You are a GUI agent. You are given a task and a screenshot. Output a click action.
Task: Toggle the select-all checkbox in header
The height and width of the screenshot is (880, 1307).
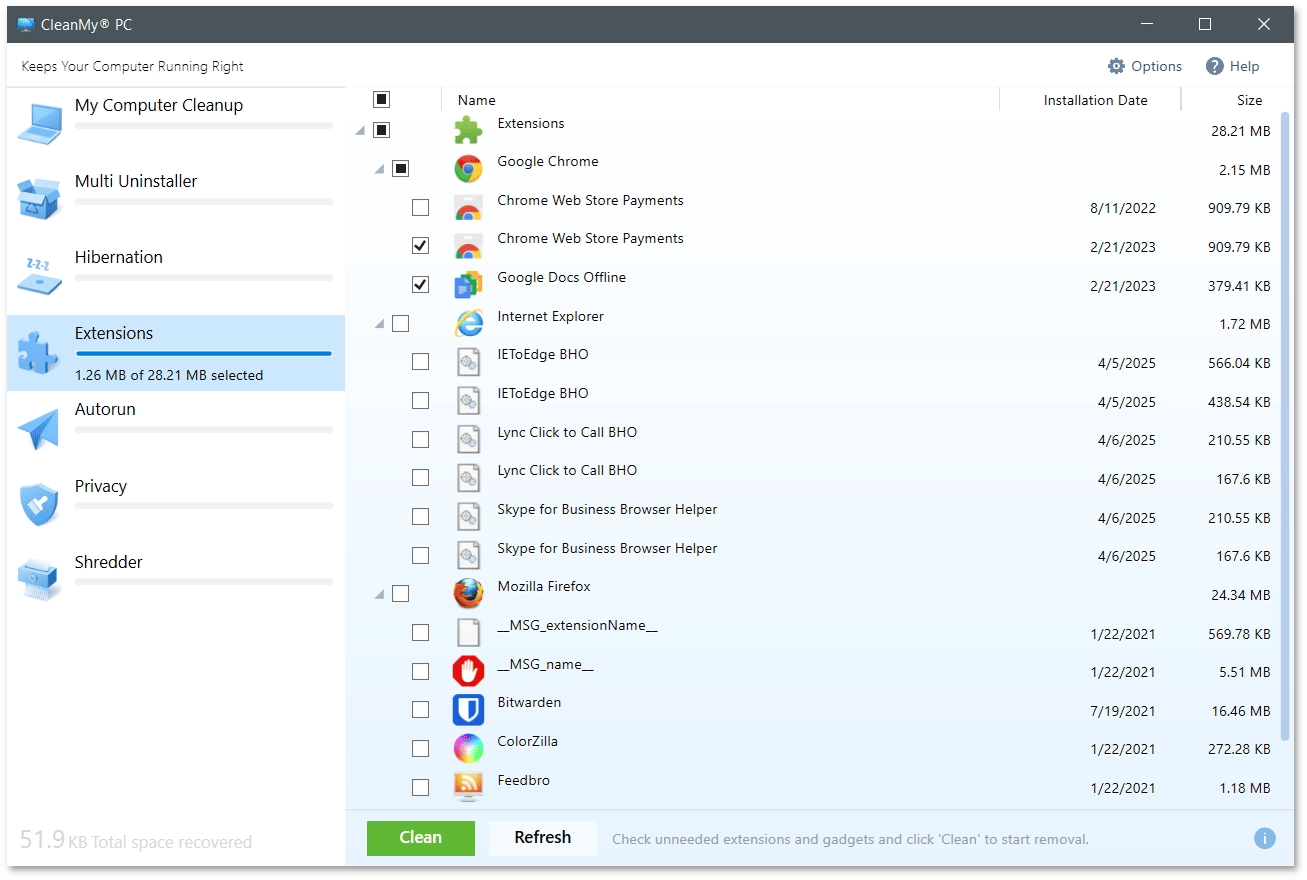381,99
